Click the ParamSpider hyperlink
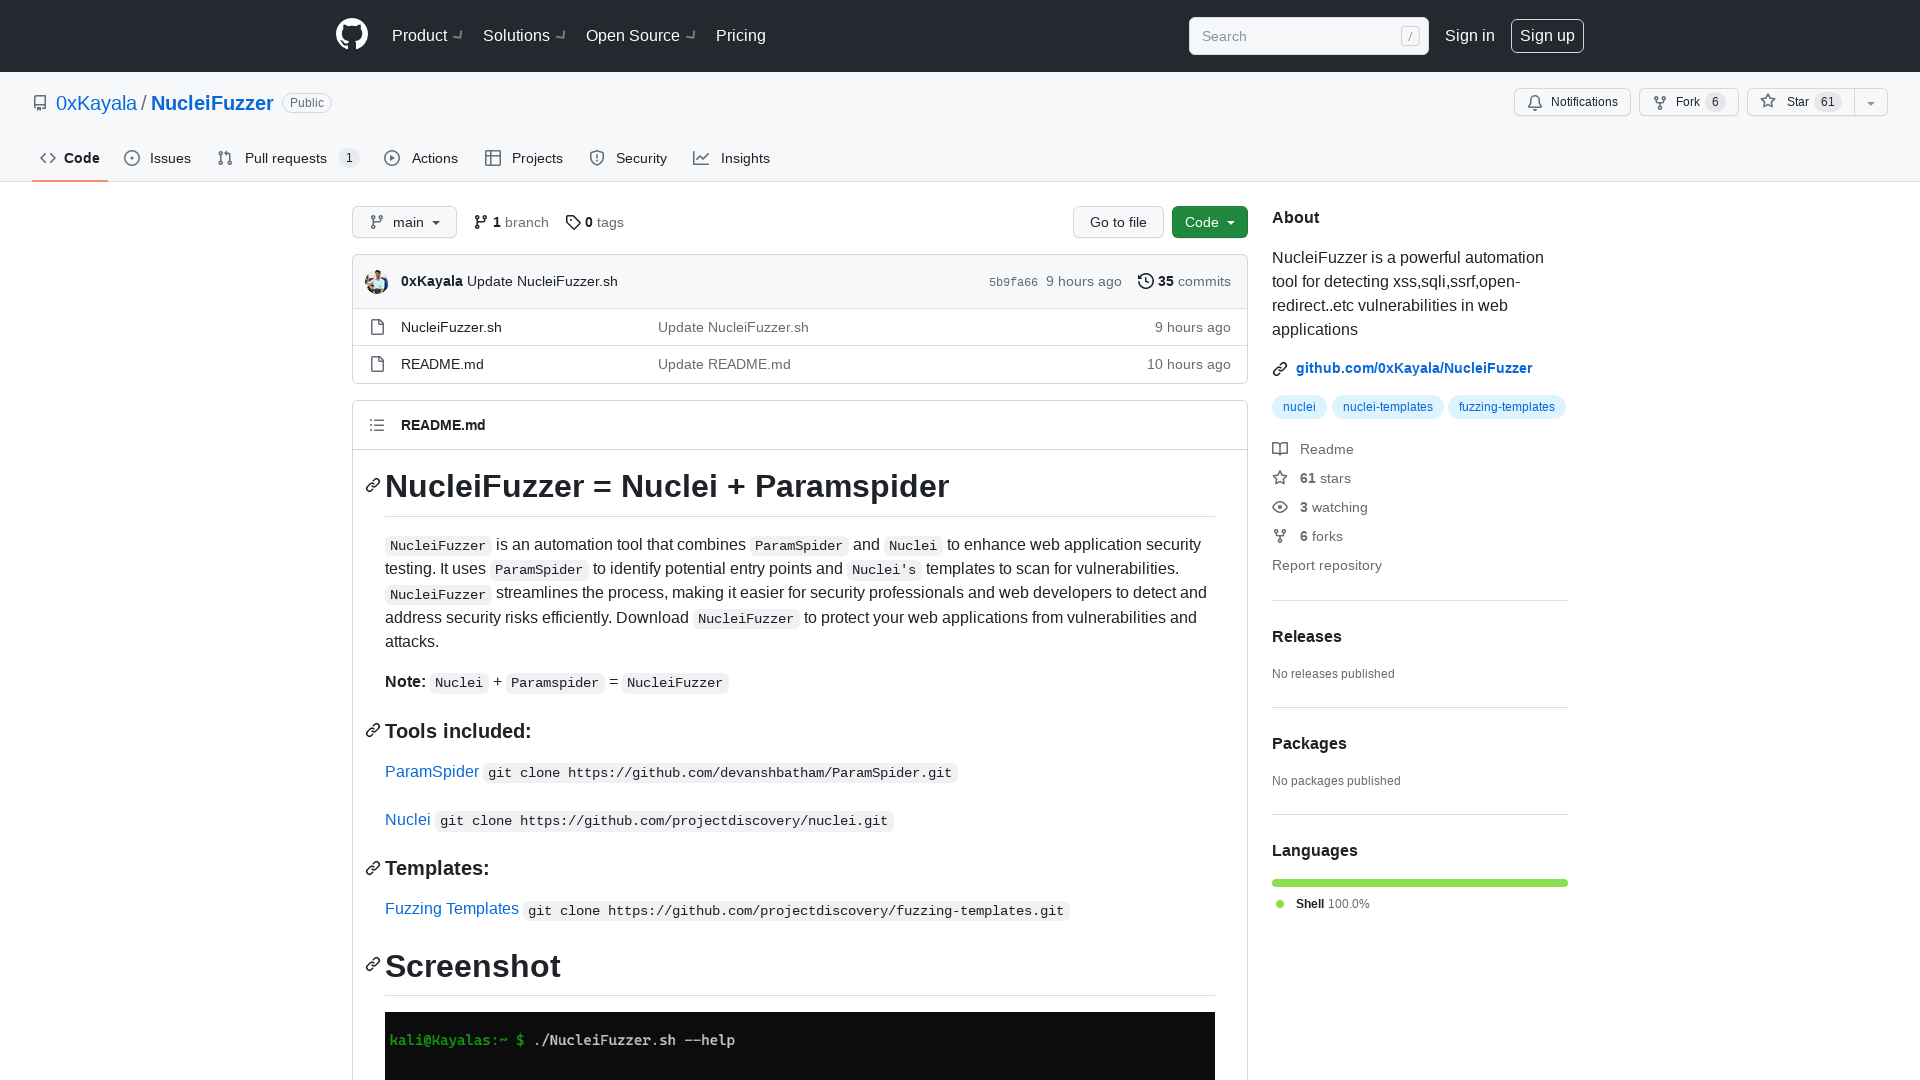Viewport: 1920px width, 1080px height. pyautogui.click(x=433, y=771)
